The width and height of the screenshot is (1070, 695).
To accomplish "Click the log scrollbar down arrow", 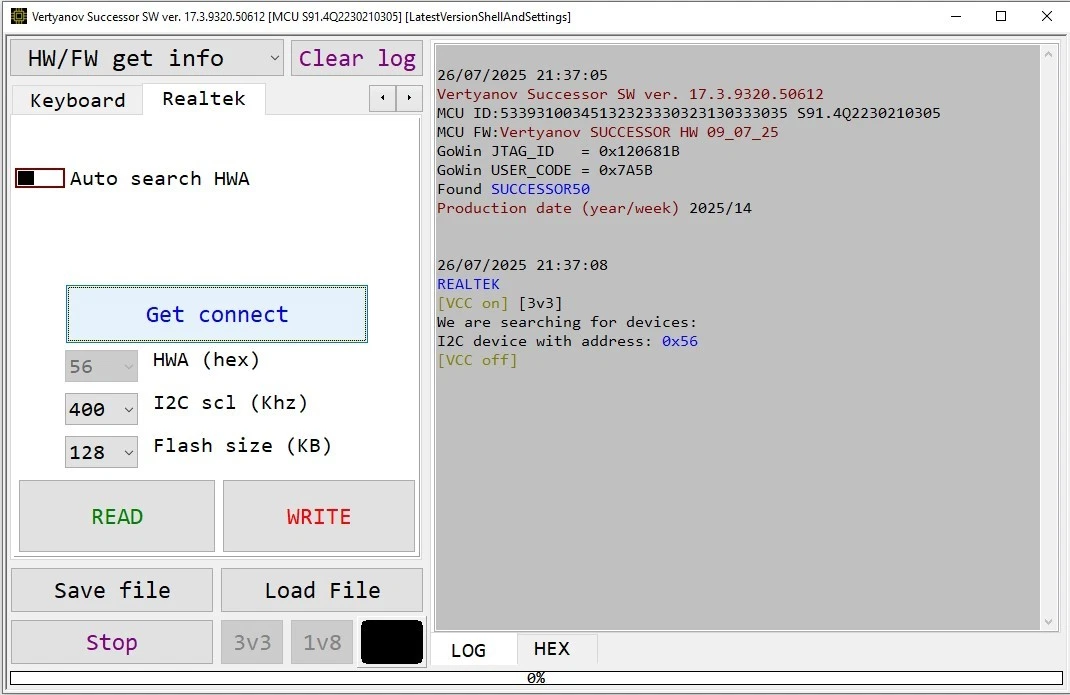I will click(1048, 622).
